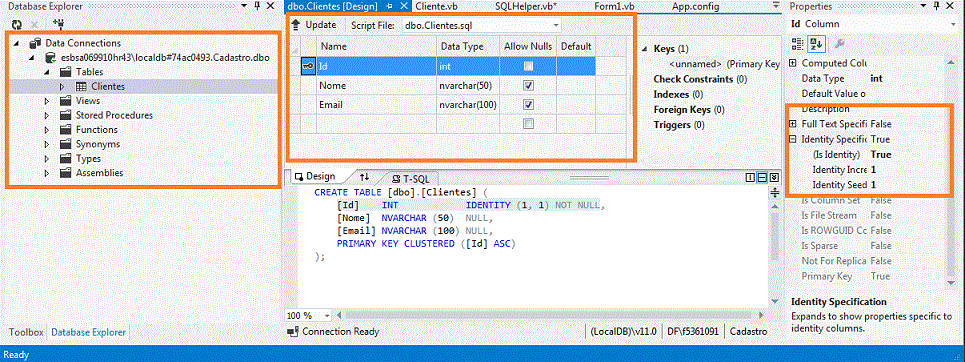The height and width of the screenshot is (362, 965).
Task: Click the Functions folder icon
Action: (66, 130)
